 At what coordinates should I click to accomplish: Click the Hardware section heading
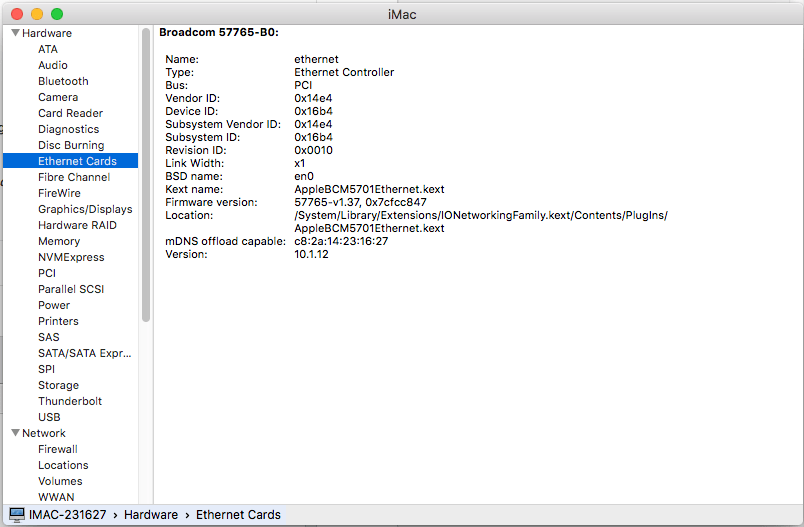tap(47, 33)
